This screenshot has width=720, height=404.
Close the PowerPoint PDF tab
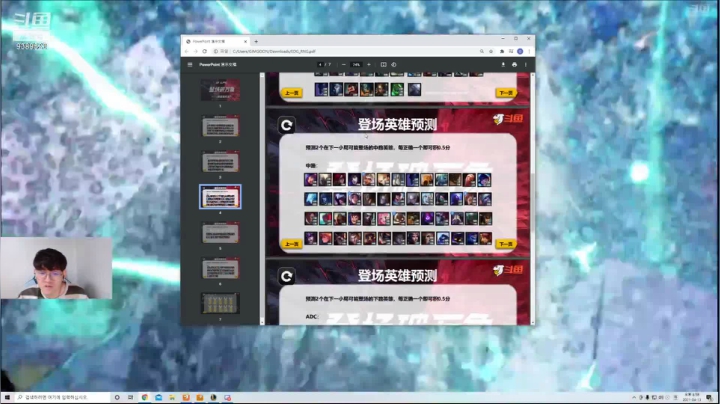point(245,41)
